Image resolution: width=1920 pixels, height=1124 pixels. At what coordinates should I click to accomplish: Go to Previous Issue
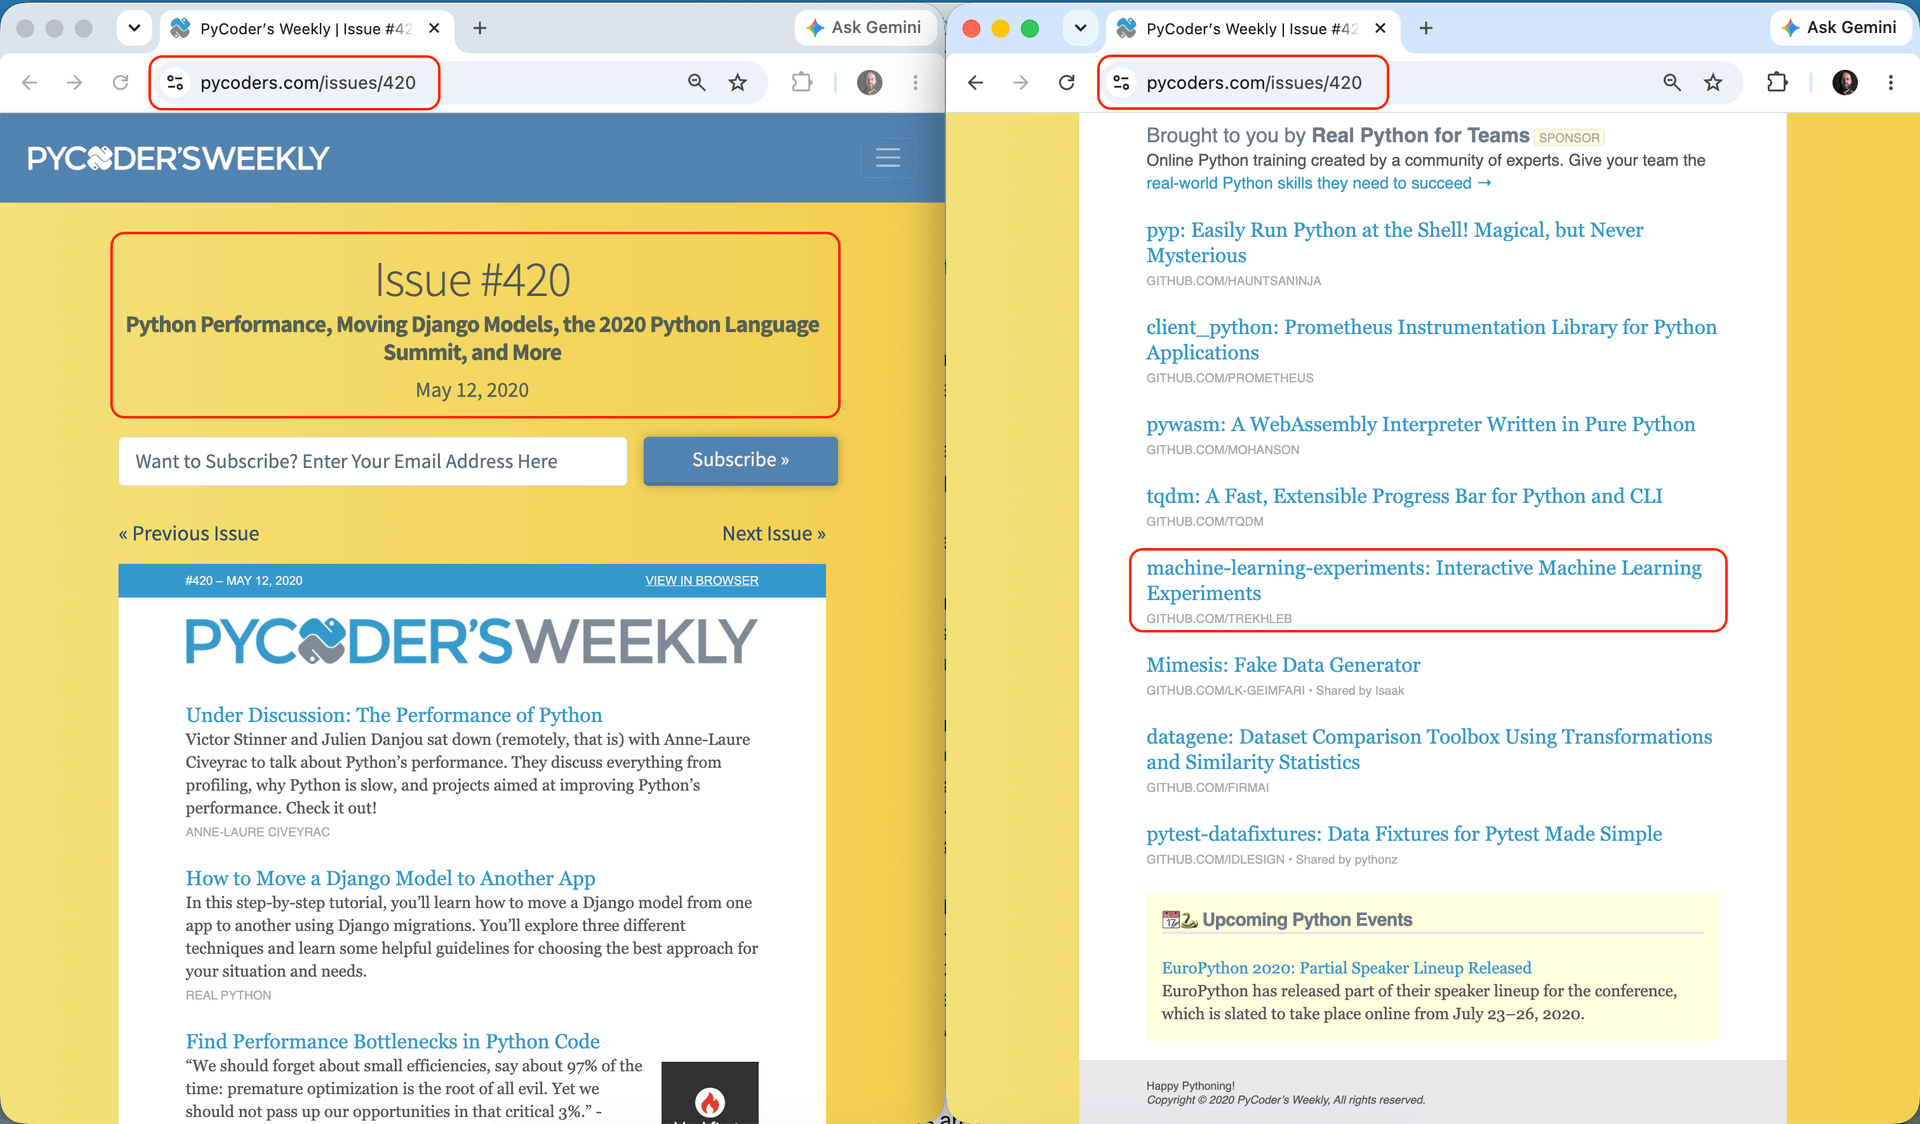click(189, 534)
